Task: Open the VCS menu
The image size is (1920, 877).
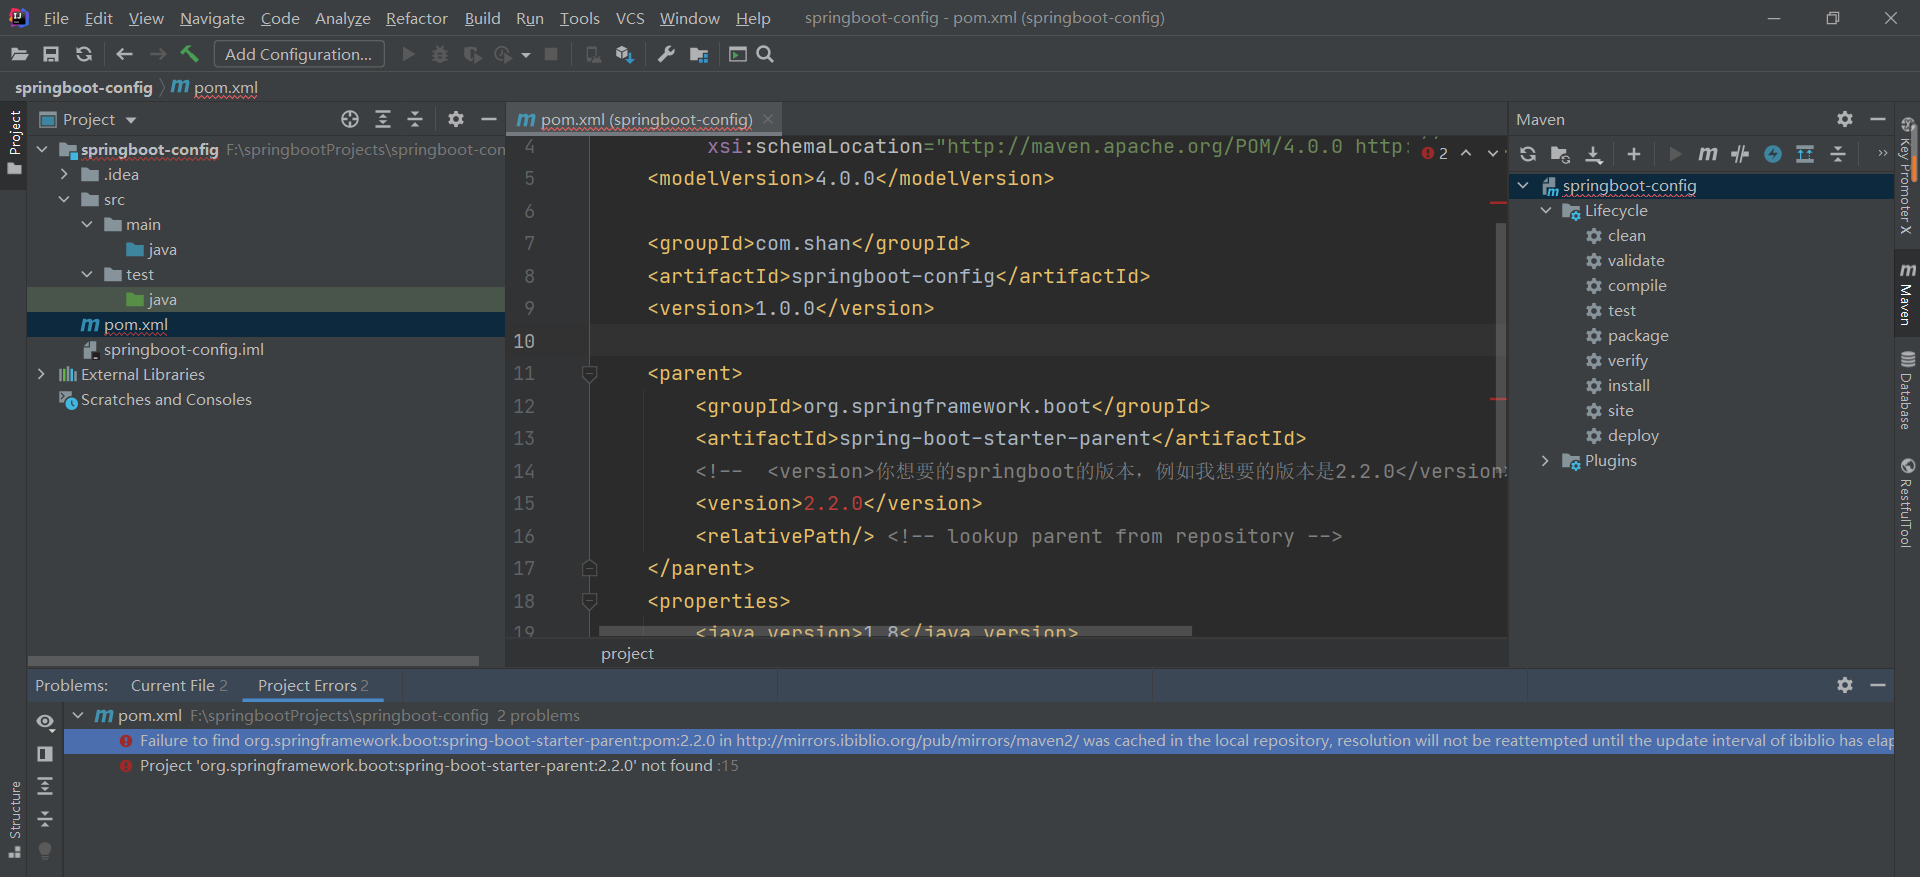Action: pyautogui.click(x=630, y=18)
